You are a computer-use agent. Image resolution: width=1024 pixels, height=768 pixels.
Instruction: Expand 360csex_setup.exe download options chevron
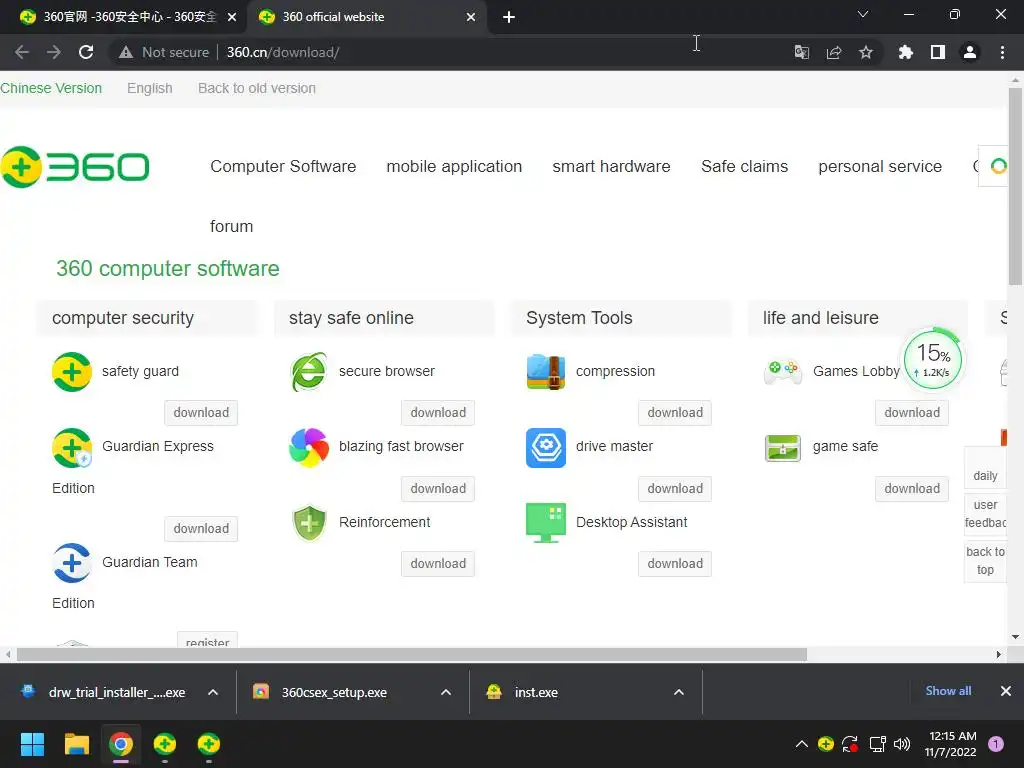pos(446,692)
